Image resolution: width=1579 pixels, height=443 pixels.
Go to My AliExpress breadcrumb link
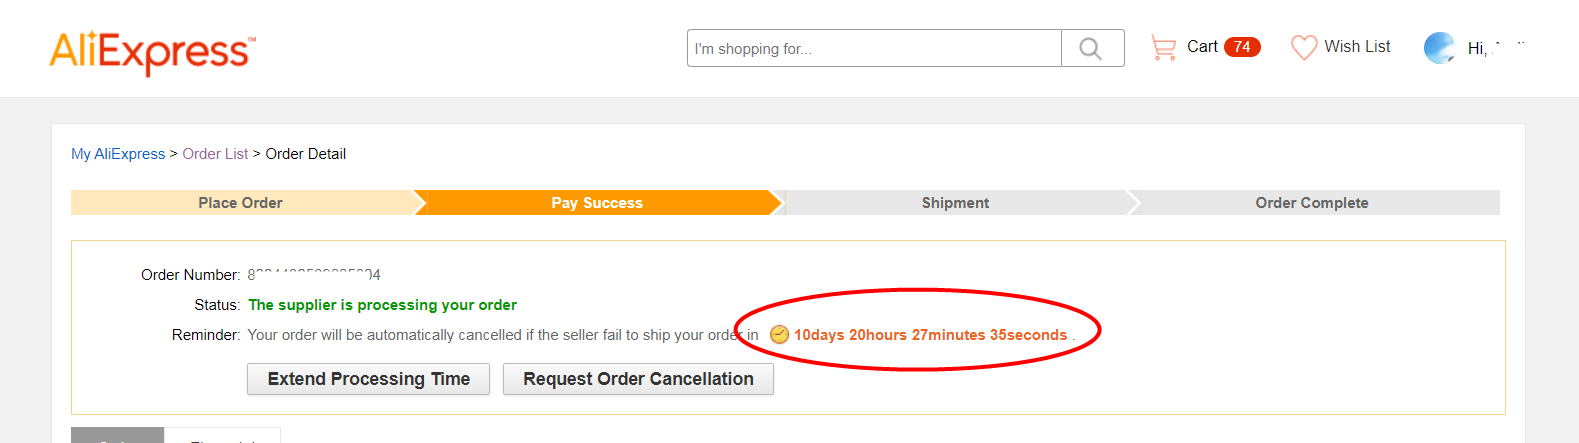(118, 154)
